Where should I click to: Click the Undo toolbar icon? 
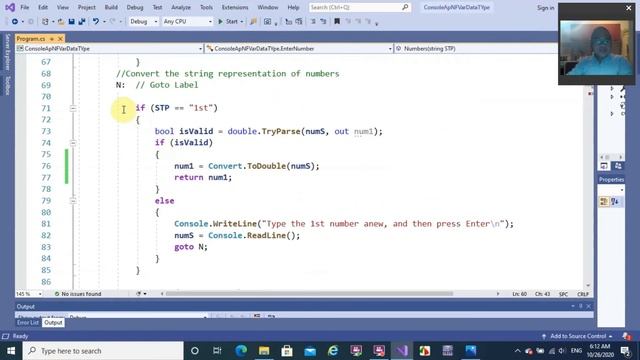point(96,22)
